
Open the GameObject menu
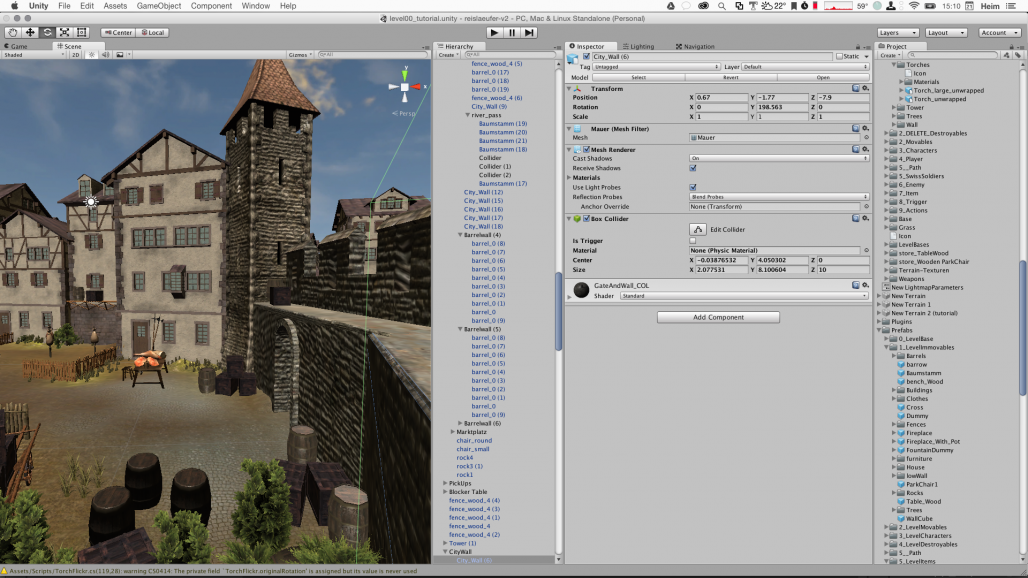pos(159,6)
